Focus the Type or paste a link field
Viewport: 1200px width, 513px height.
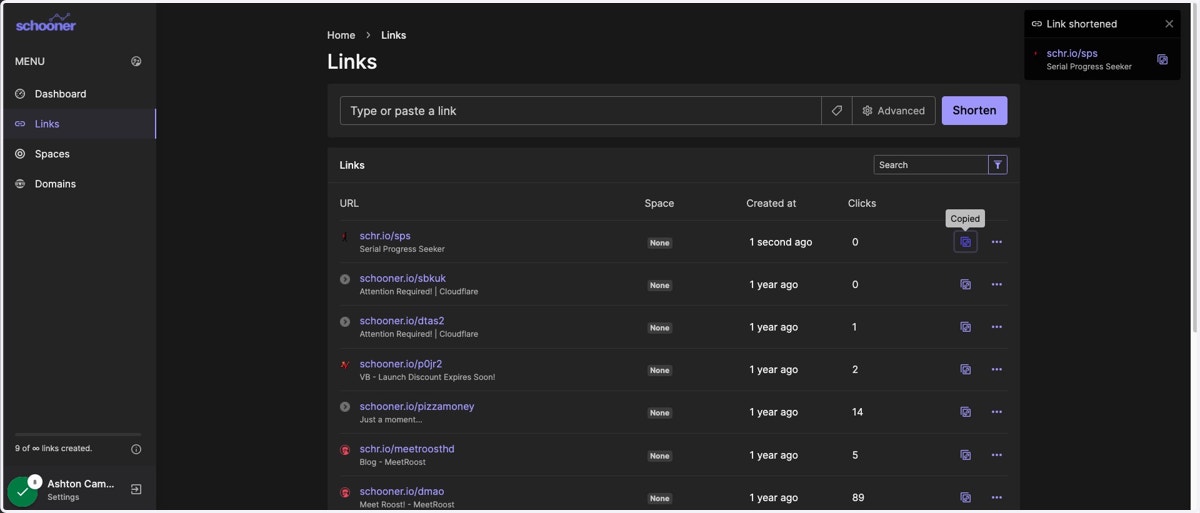click(x=581, y=110)
